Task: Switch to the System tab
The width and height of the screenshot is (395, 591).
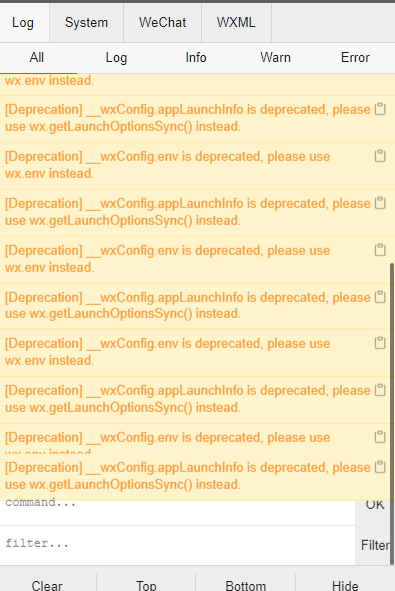Action: click(x=86, y=23)
